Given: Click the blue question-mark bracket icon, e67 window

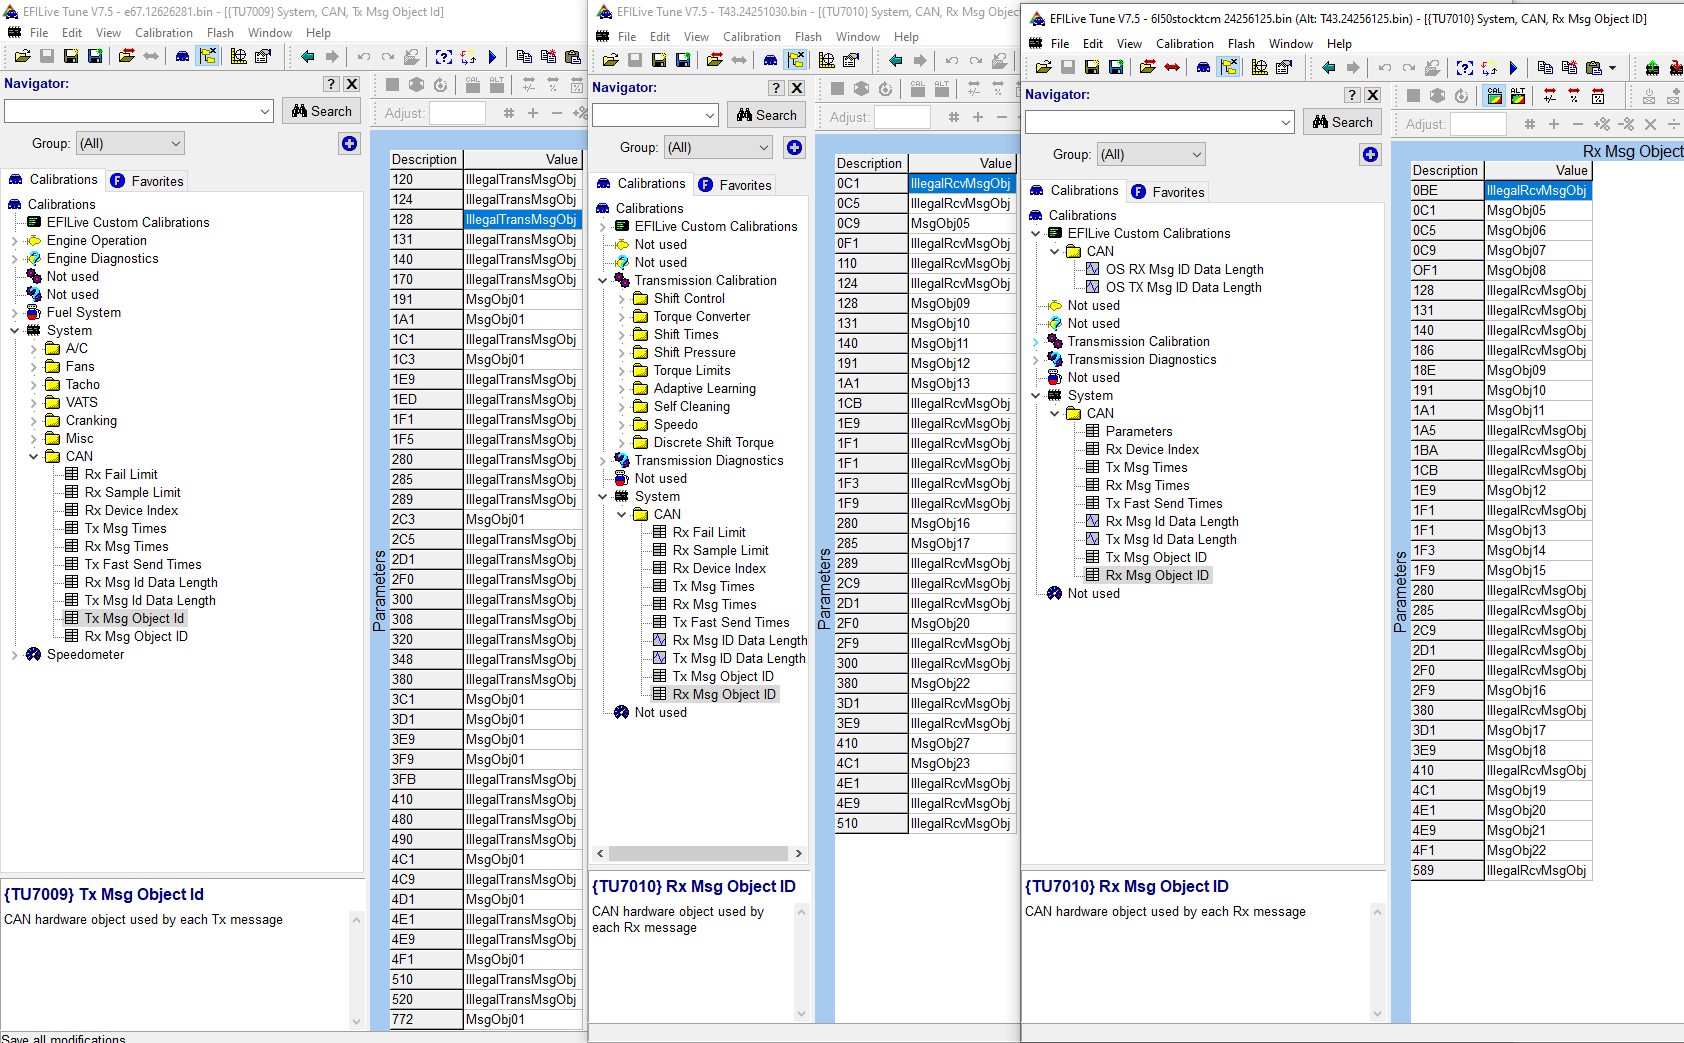Looking at the screenshot, I should [444, 57].
